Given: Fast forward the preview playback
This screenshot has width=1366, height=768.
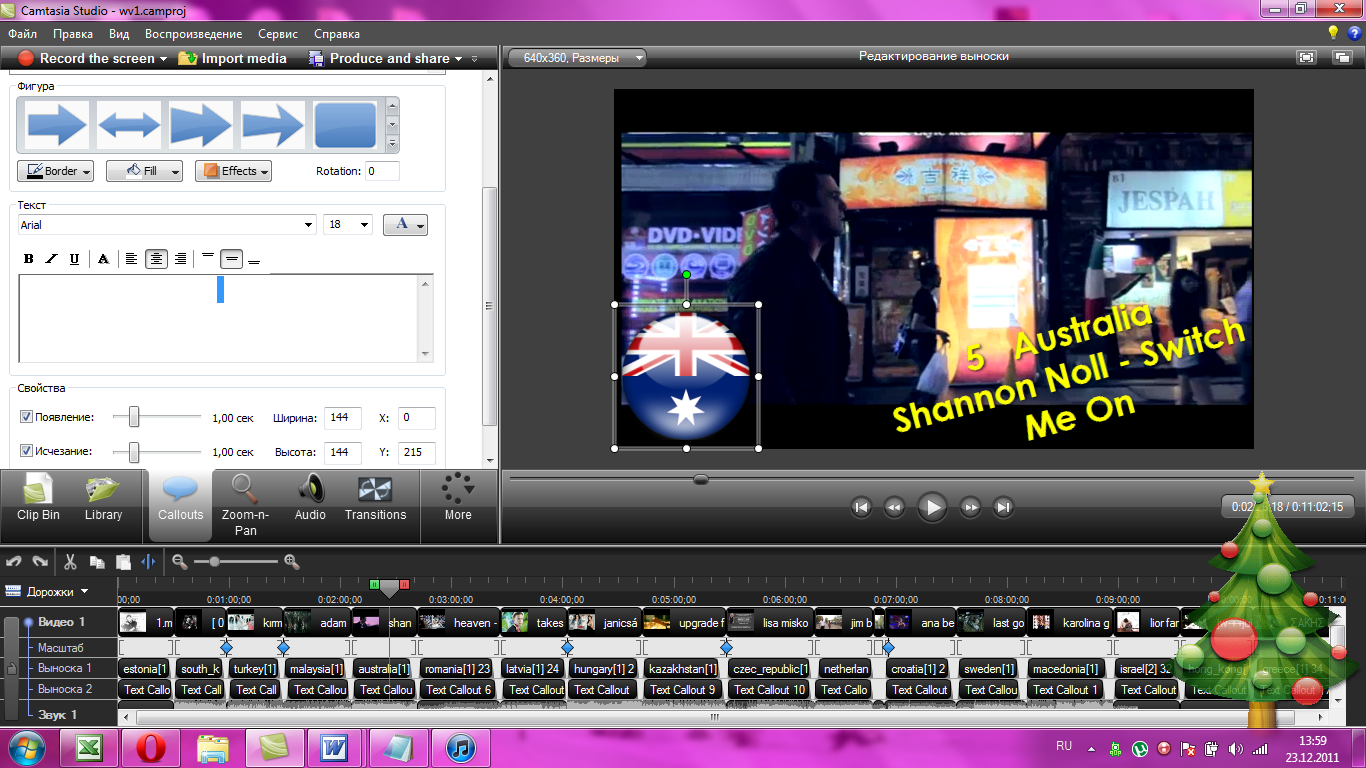Looking at the screenshot, I should (970, 508).
